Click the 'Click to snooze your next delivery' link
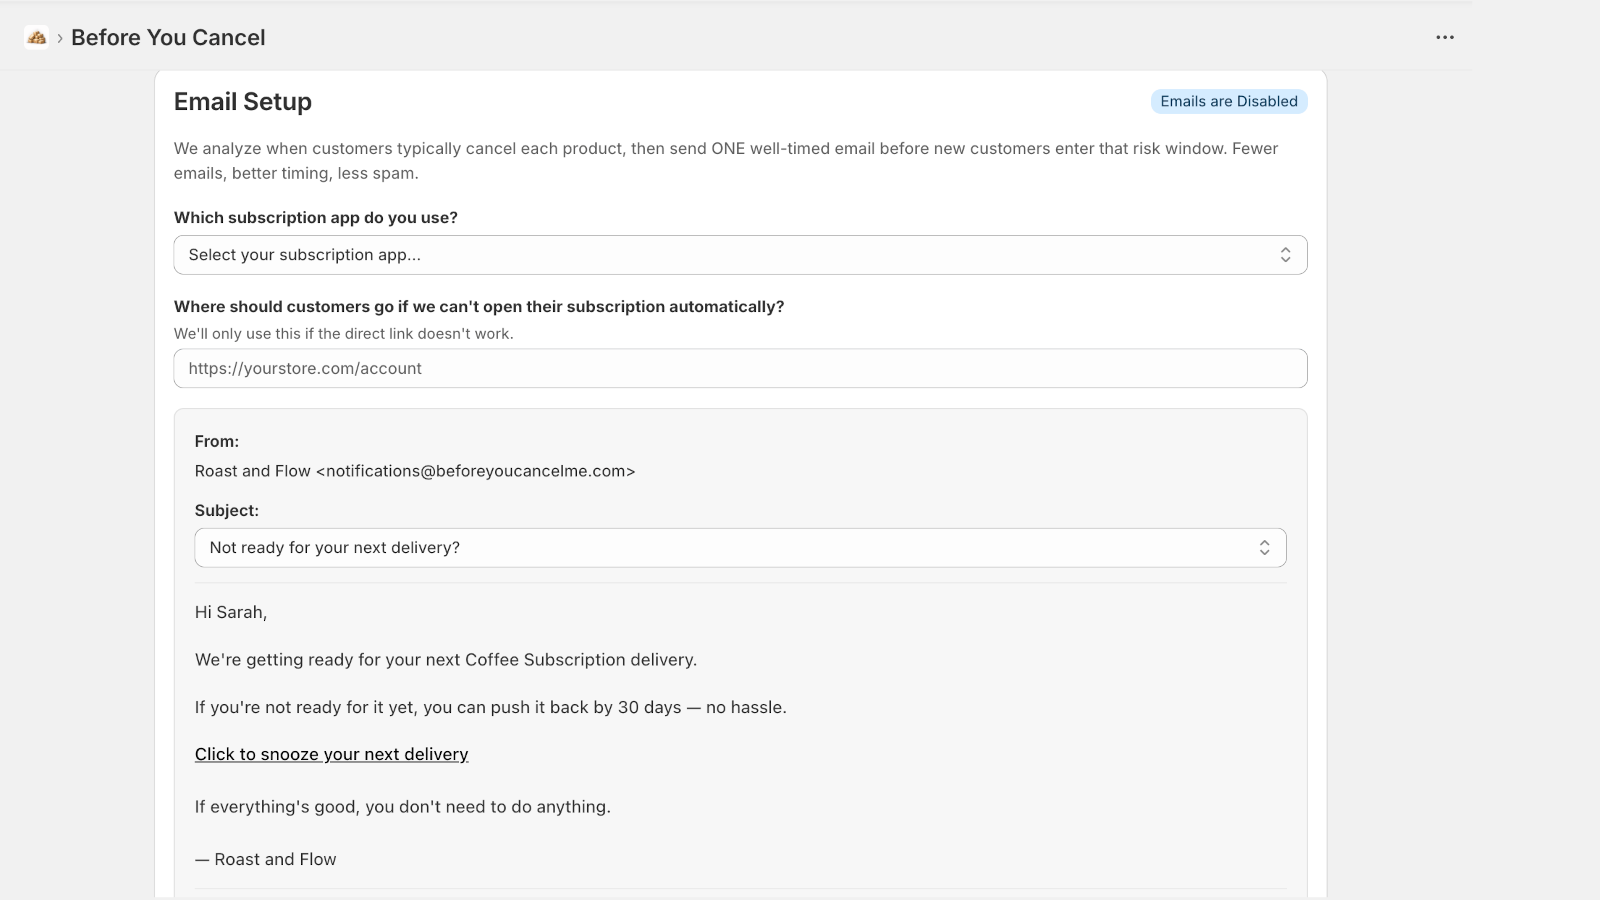This screenshot has height=900, width=1600. point(331,754)
